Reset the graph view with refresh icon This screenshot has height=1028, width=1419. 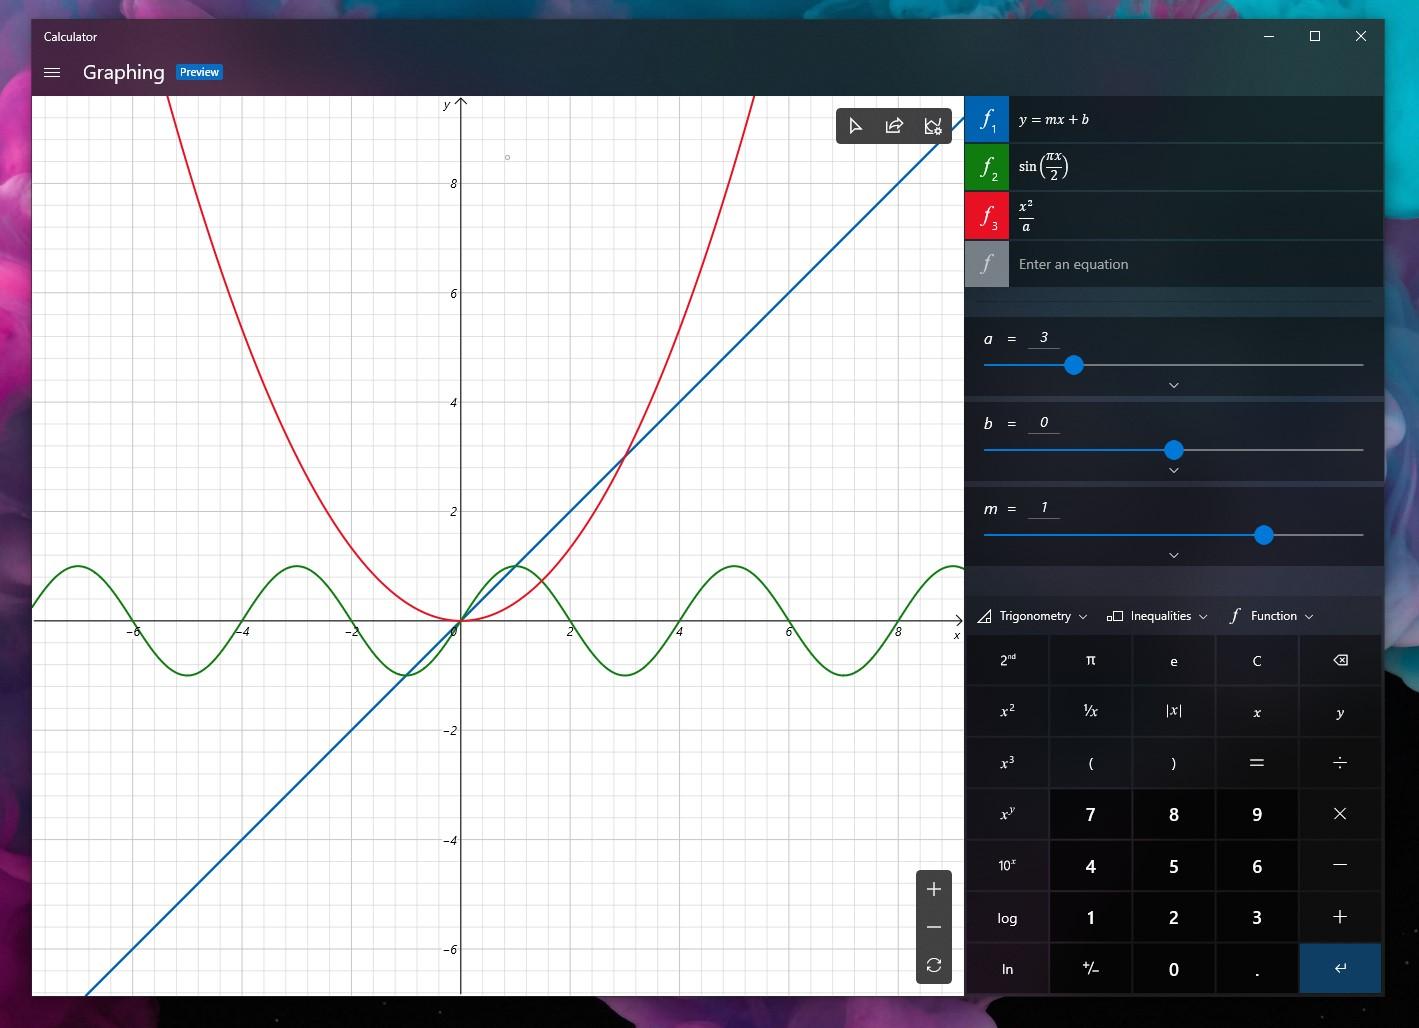pos(933,965)
